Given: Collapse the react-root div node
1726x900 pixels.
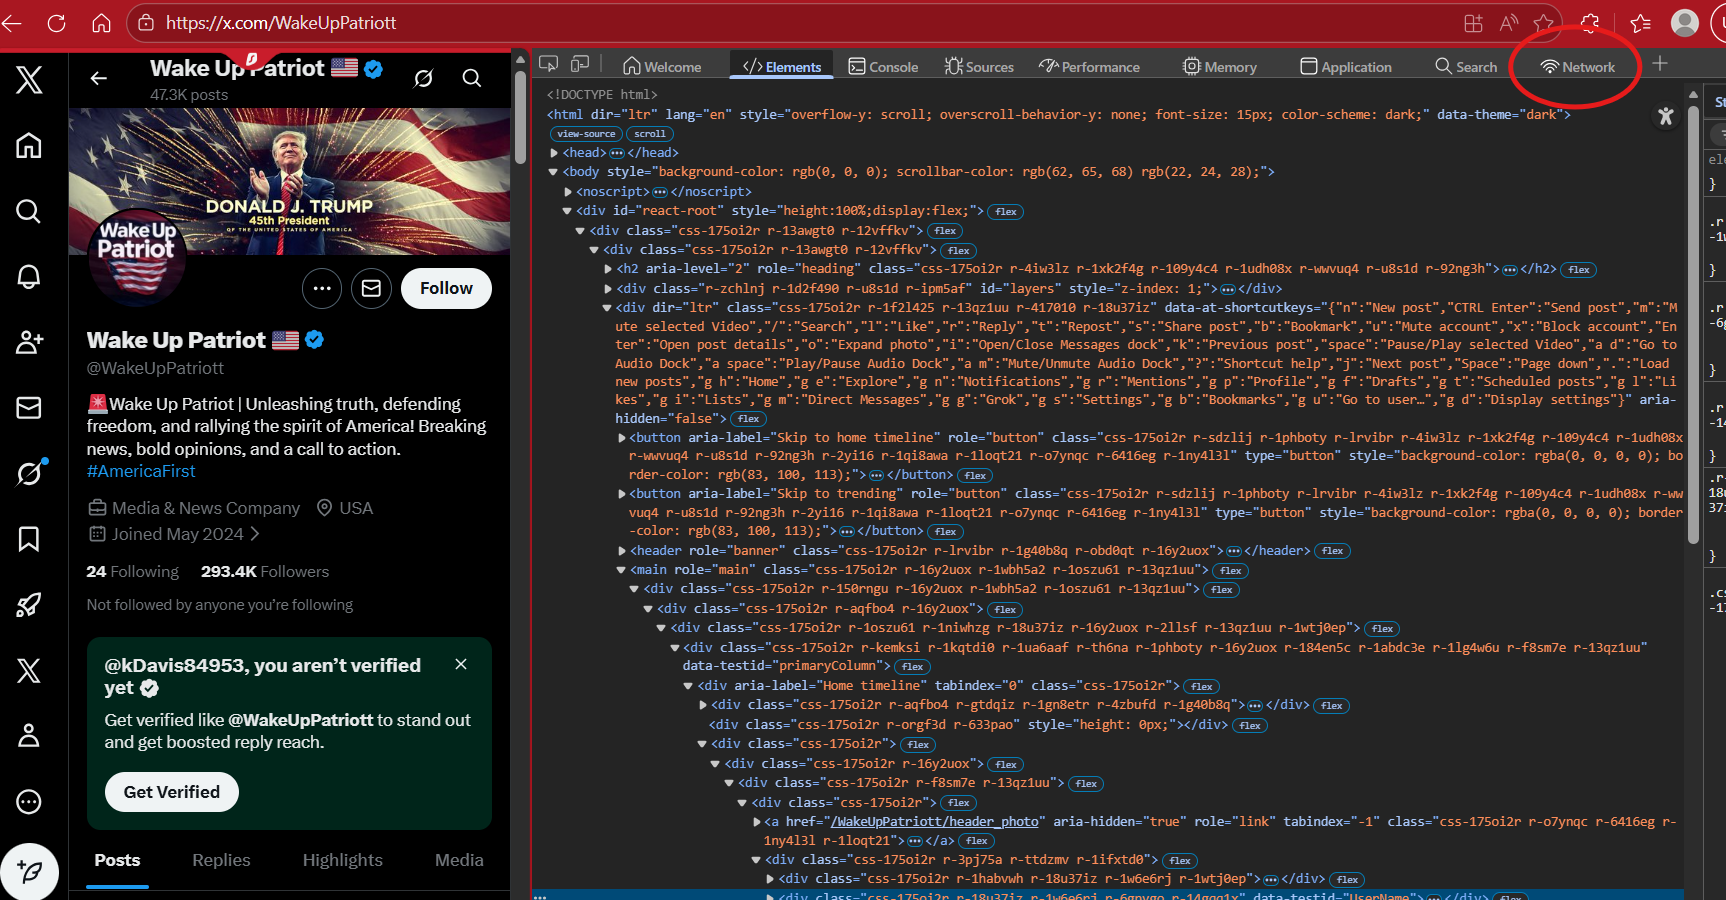Looking at the screenshot, I should [x=567, y=211].
